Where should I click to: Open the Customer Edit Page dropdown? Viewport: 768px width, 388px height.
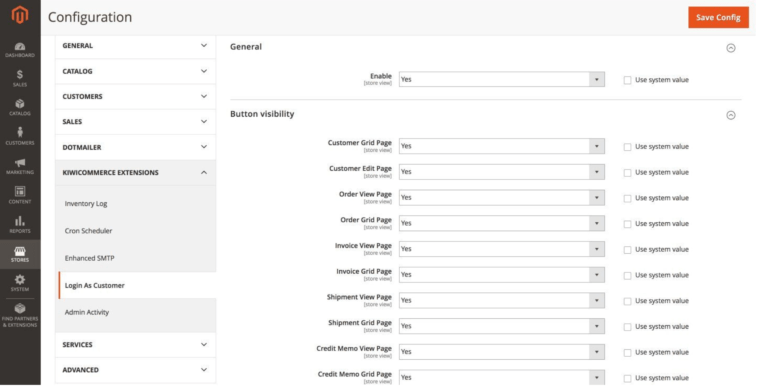click(502, 172)
